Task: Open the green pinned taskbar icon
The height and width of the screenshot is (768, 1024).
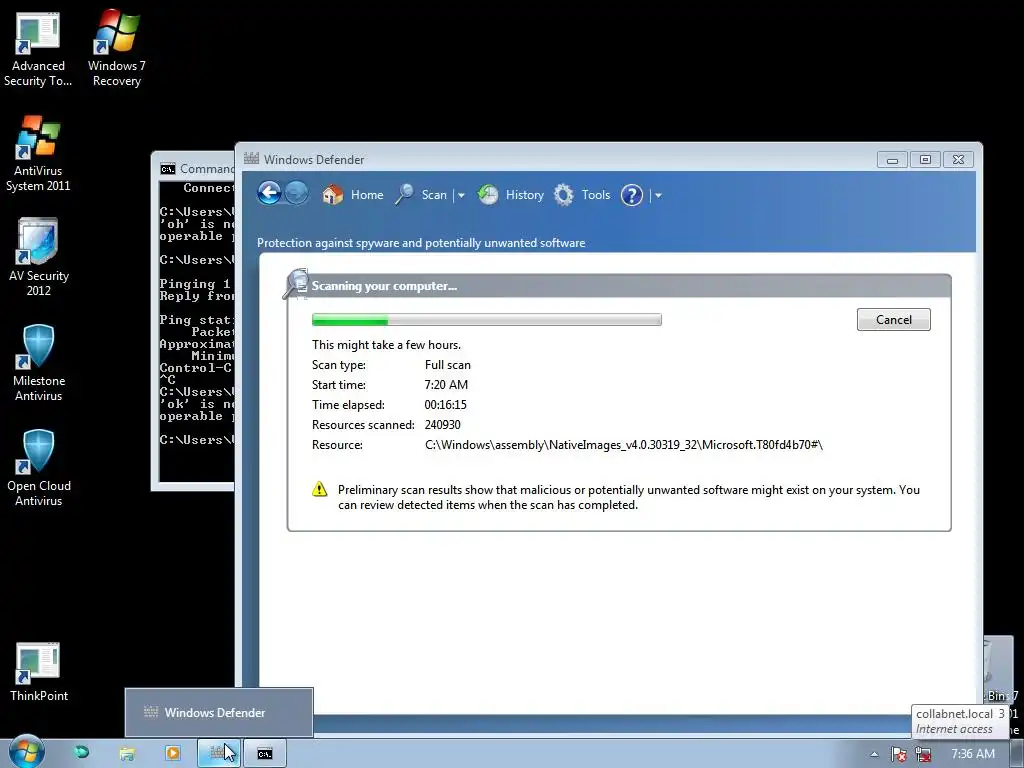Action: tap(82, 752)
